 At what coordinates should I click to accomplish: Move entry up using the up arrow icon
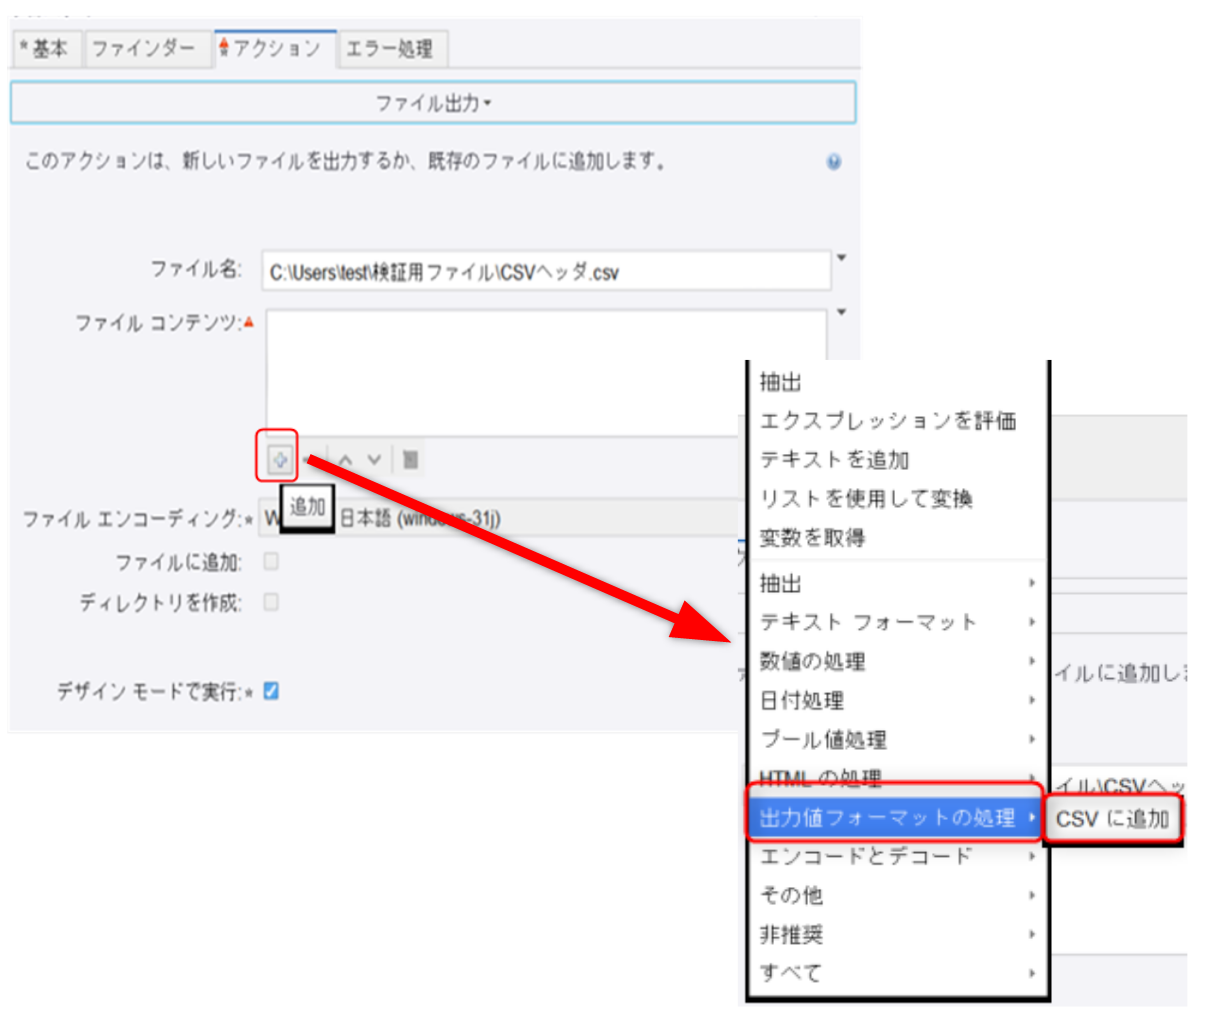point(347,459)
